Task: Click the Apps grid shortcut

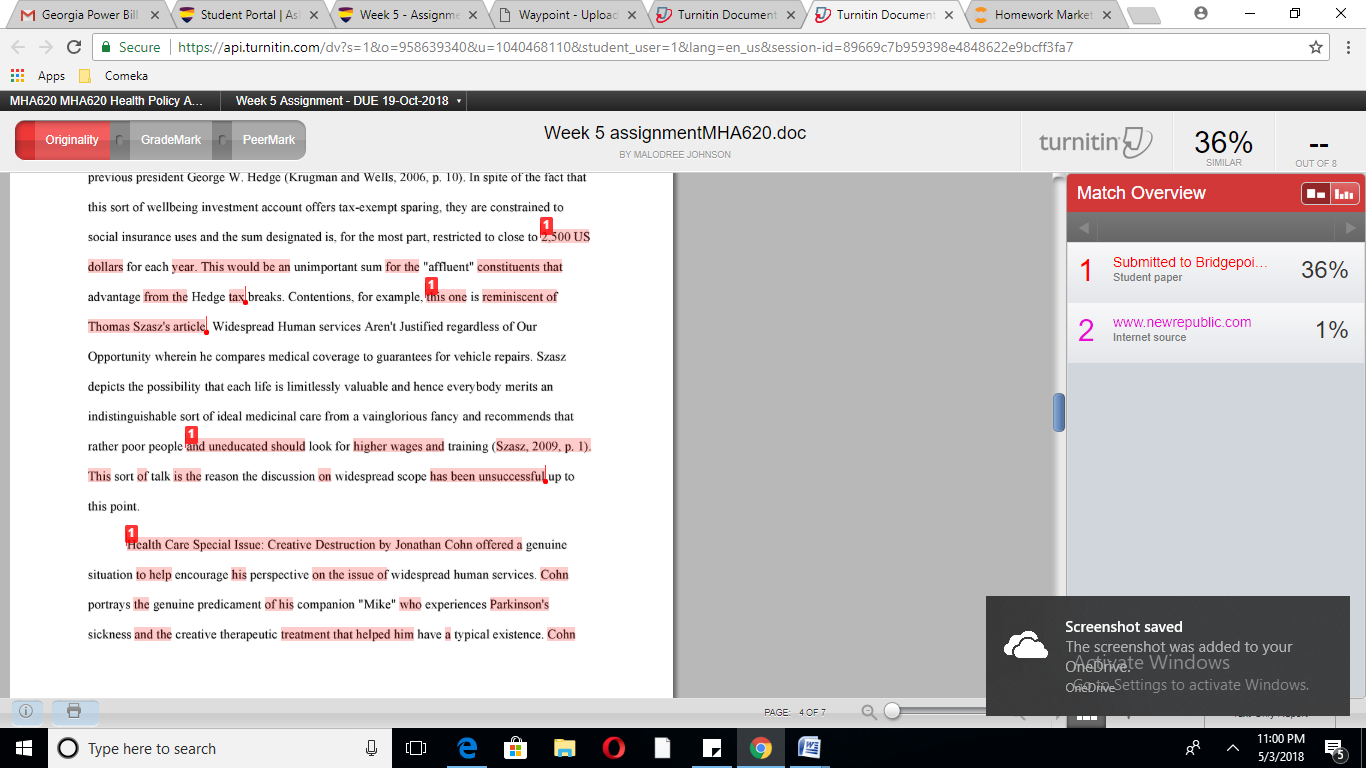Action: point(38,76)
